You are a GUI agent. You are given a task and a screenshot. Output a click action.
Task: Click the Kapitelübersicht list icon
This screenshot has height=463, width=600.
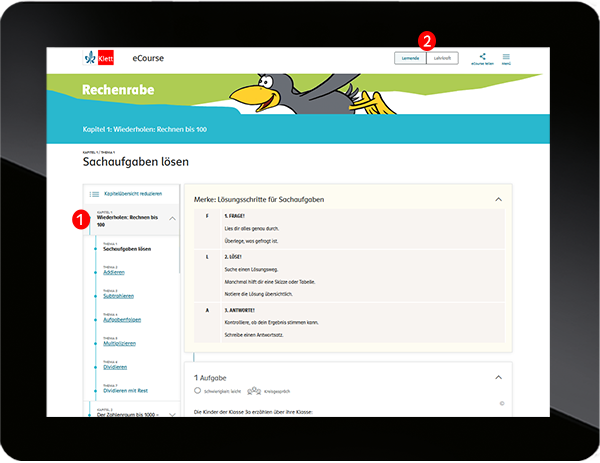tap(94, 194)
